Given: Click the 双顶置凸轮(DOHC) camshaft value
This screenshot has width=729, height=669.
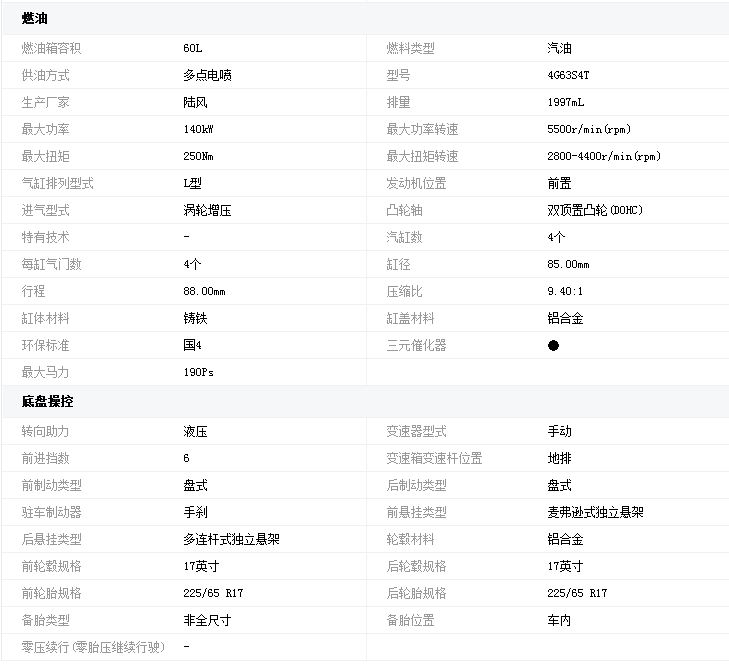Looking at the screenshot, I should pyautogui.click(x=594, y=210).
